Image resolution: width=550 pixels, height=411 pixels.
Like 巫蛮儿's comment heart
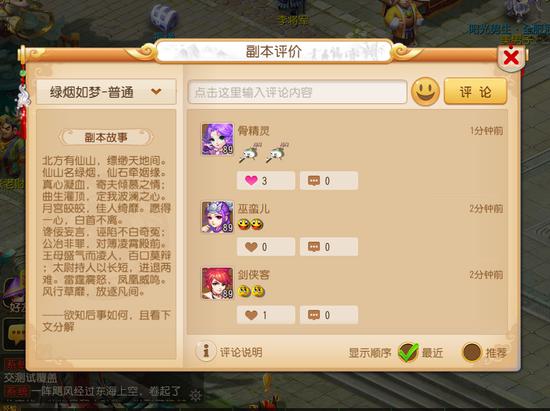pos(251,247)
